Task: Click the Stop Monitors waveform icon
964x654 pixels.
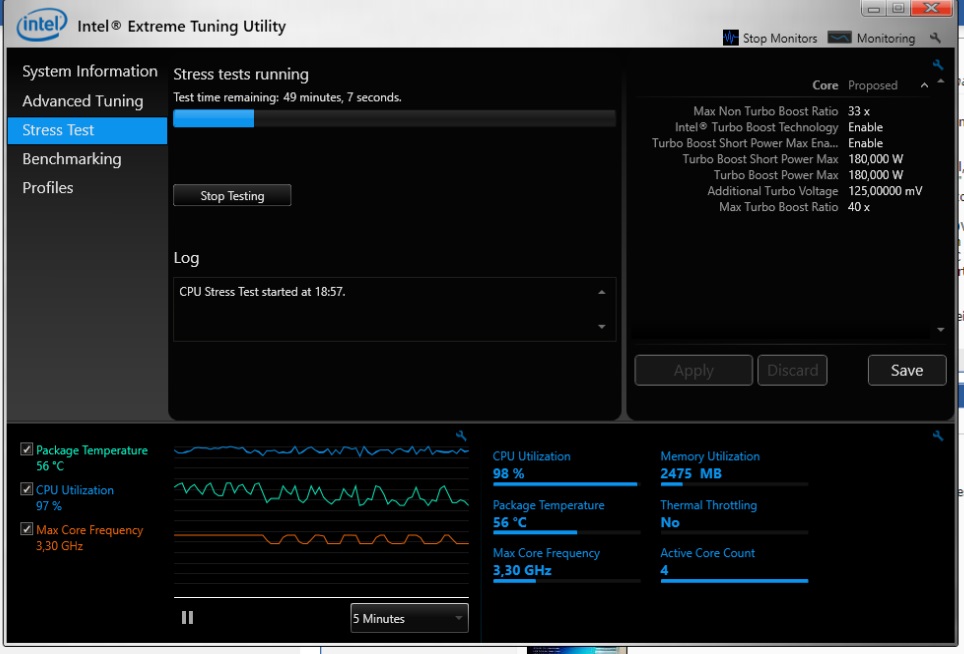Action: [x=730, y=38]
